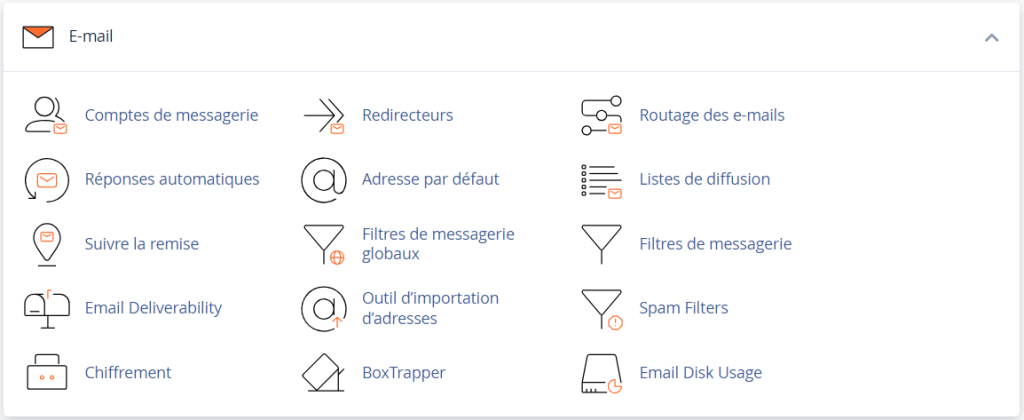Open the Spam Filters text link
1024x420 pixels.
(683, 308)
